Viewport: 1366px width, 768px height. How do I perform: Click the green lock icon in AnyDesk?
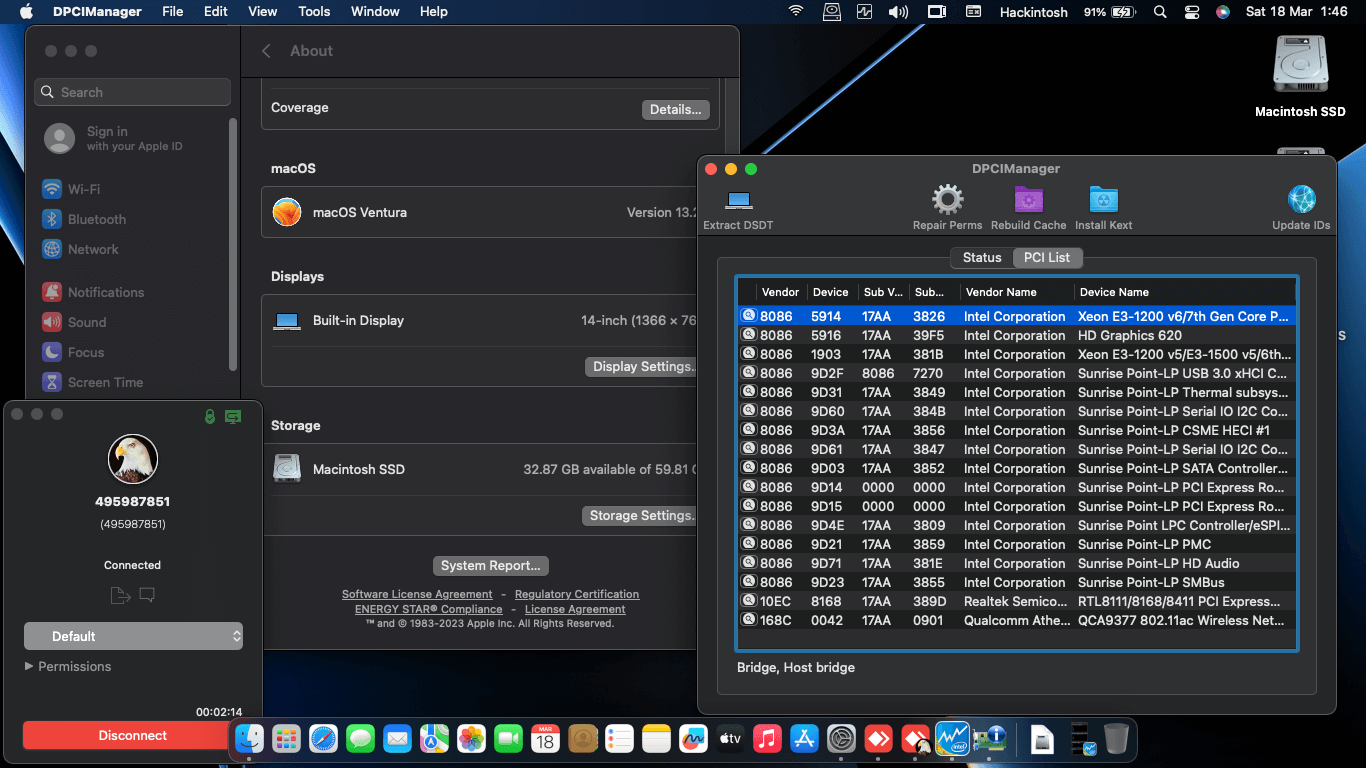[209, 416]
